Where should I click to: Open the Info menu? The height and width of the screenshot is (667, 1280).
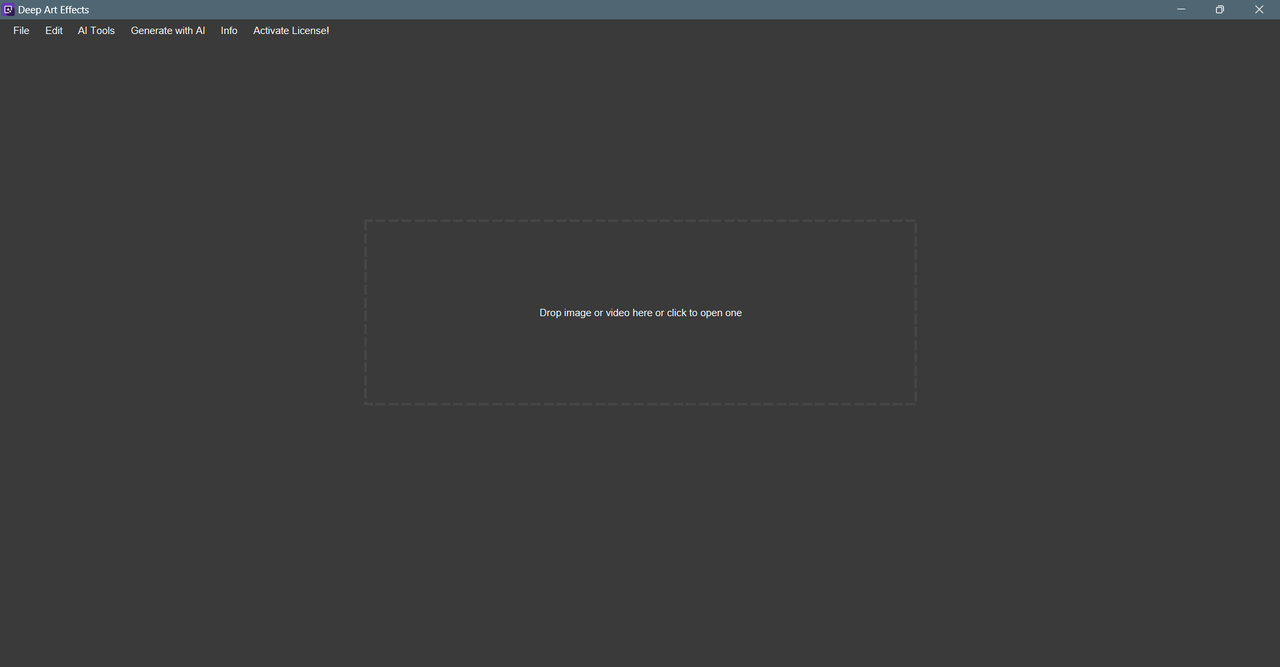(x=229, y=31)
